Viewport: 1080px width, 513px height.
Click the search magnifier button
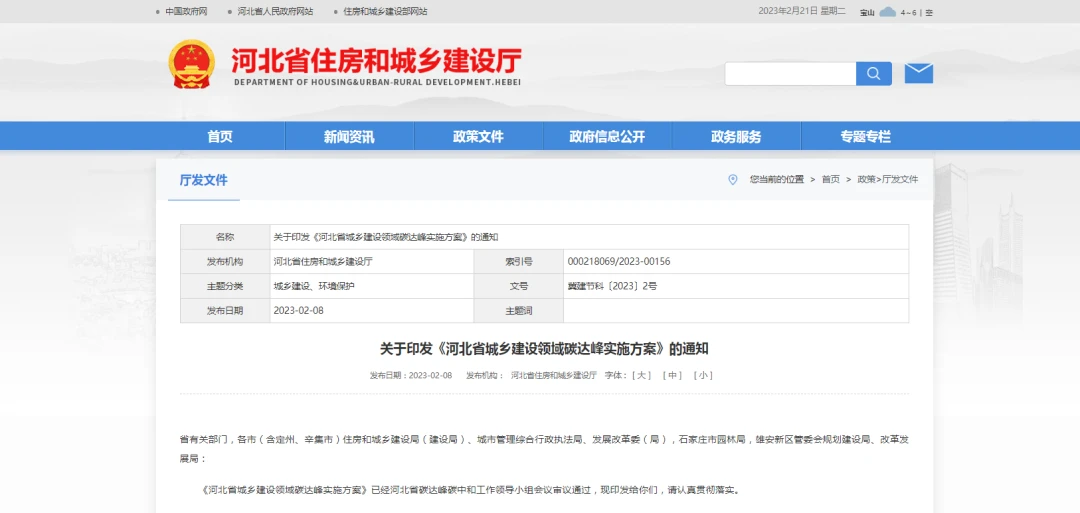(873, 74)
